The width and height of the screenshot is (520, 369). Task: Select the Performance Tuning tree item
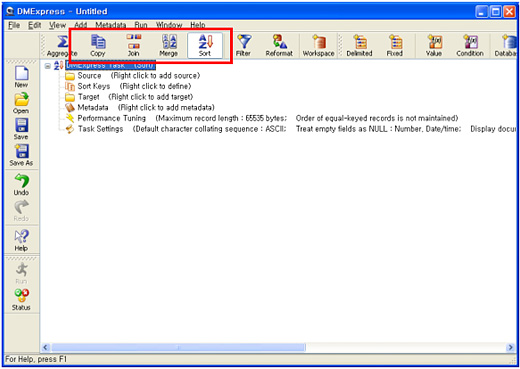112,118
